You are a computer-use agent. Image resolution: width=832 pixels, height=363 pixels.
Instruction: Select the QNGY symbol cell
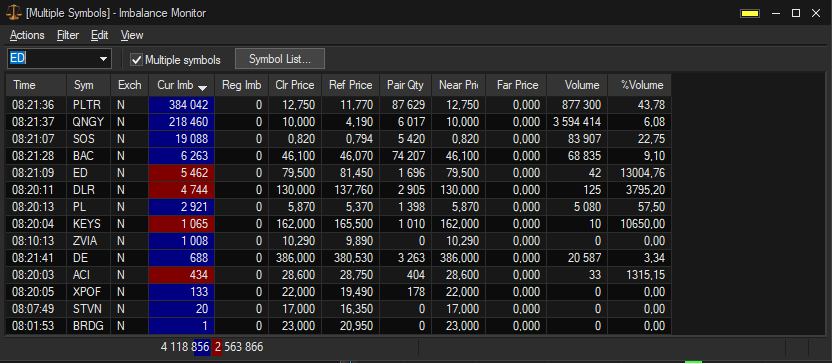[89, 122]
